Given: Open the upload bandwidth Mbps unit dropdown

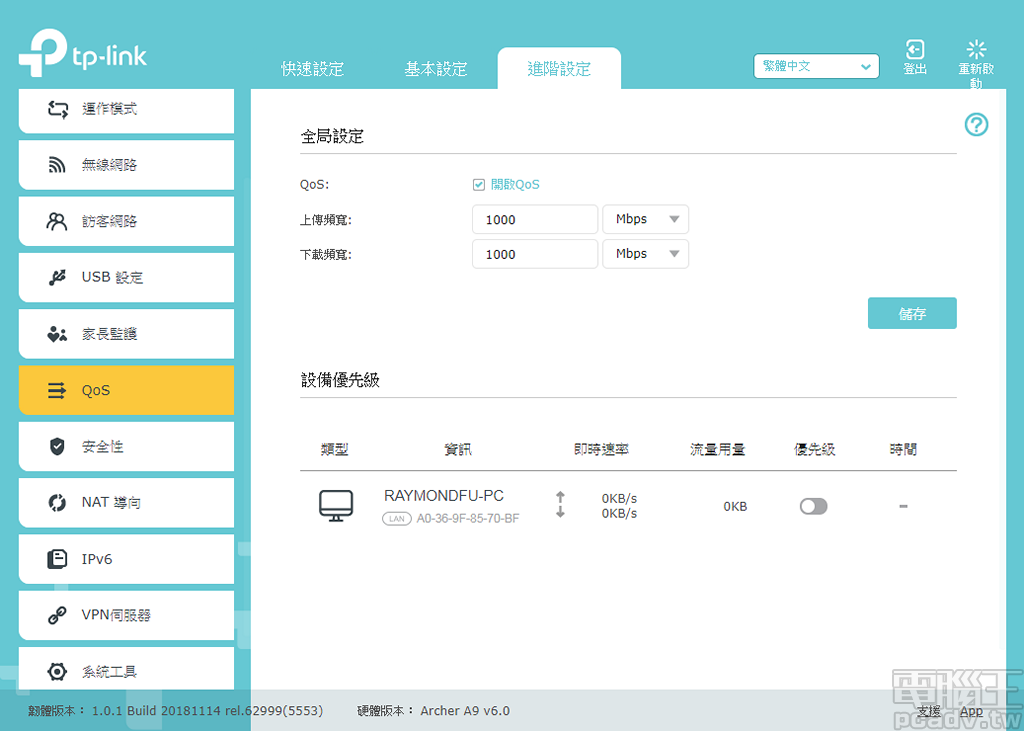Looking at the screenshot, I should [645, 219].
